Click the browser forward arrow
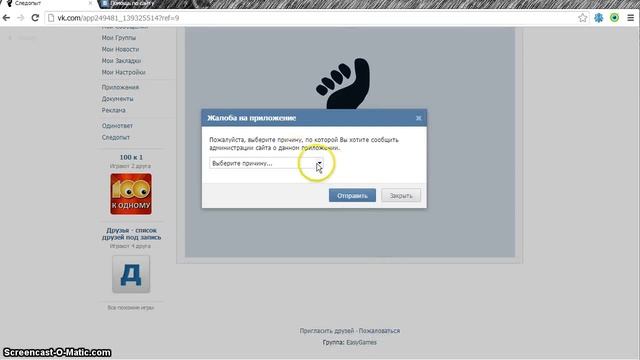 pyautogui.click(x=20, y=18)
